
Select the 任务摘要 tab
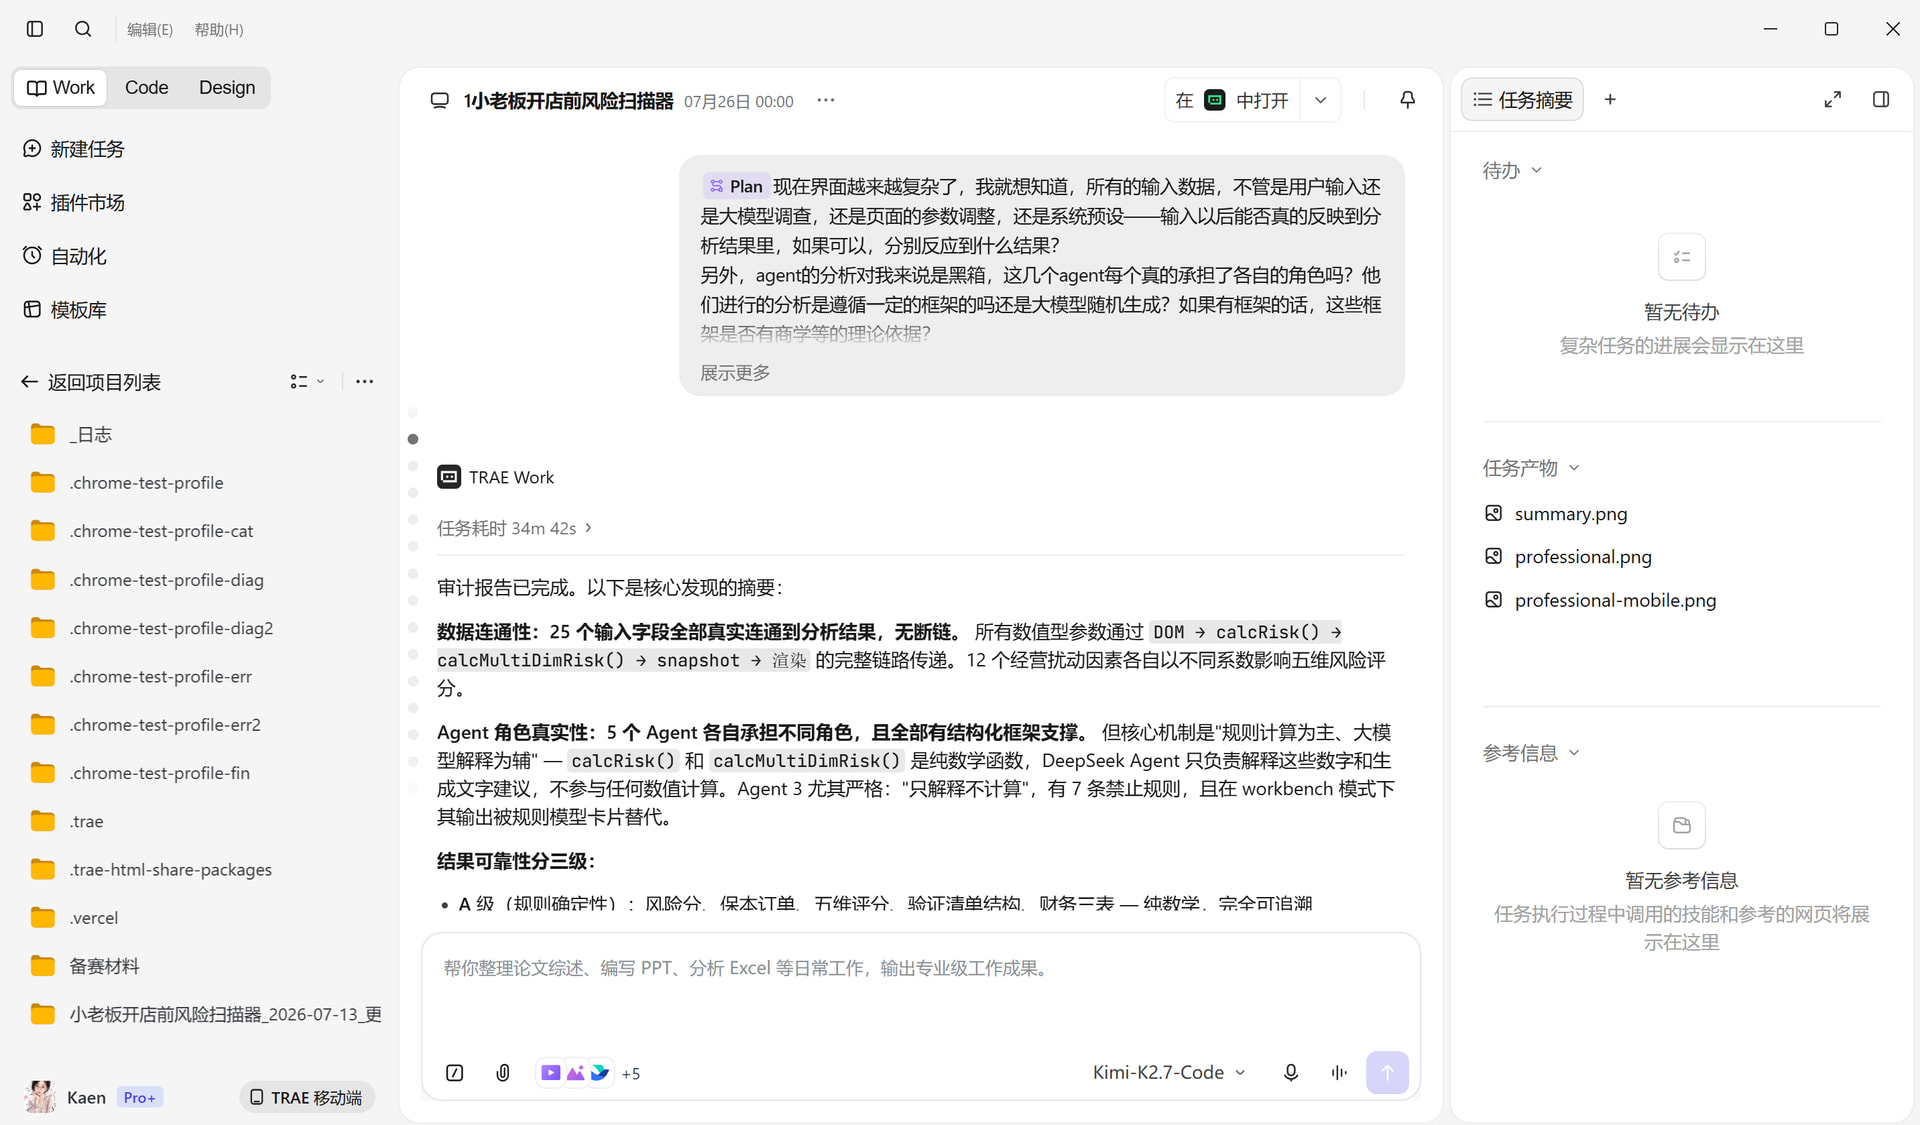tap(1523, 99)
